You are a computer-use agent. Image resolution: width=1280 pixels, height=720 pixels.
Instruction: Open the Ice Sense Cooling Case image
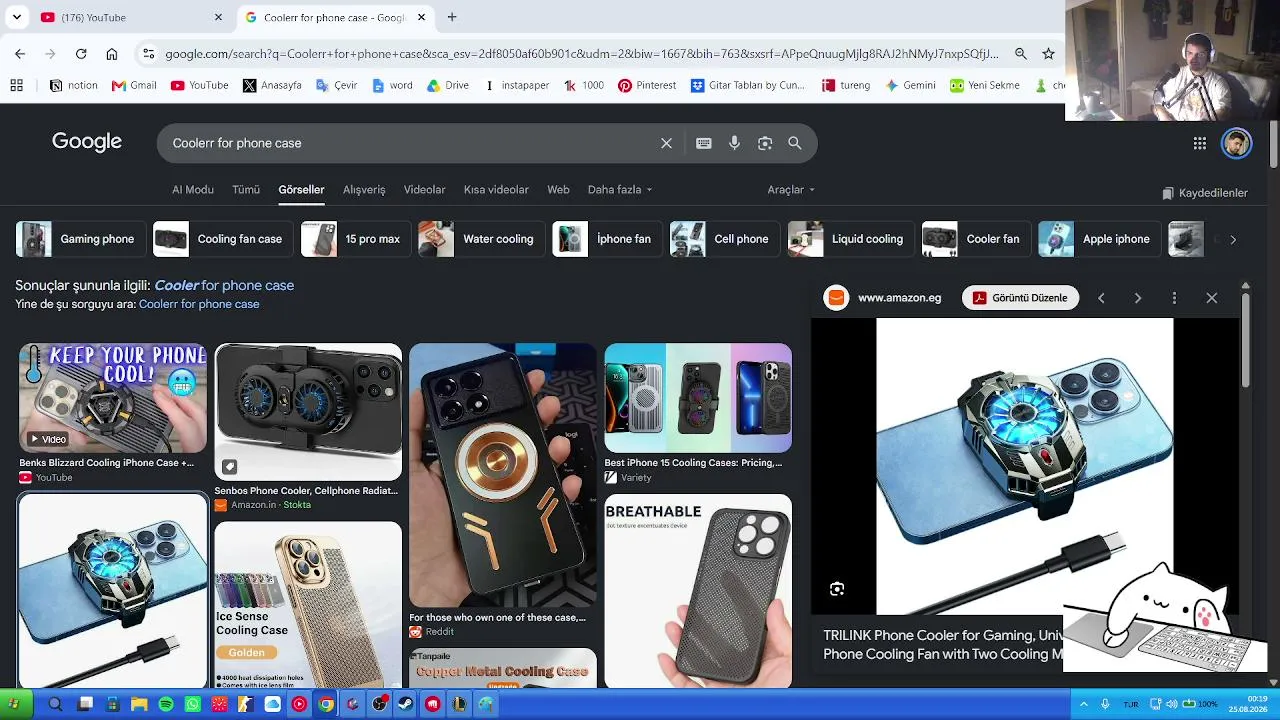(x=308, y=605)
